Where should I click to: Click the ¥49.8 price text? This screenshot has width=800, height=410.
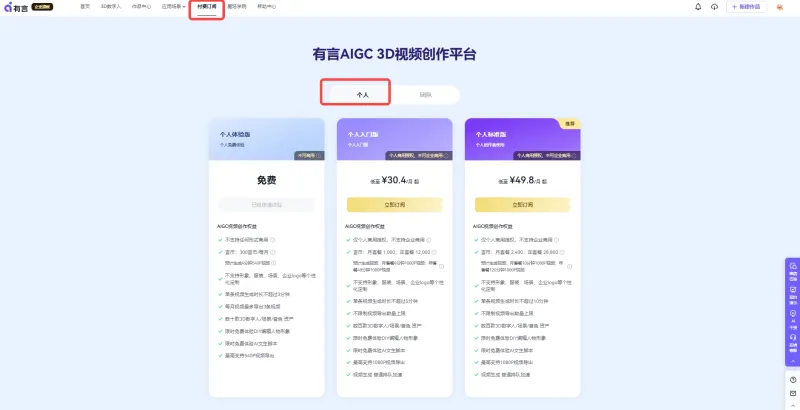pos(521,180)
